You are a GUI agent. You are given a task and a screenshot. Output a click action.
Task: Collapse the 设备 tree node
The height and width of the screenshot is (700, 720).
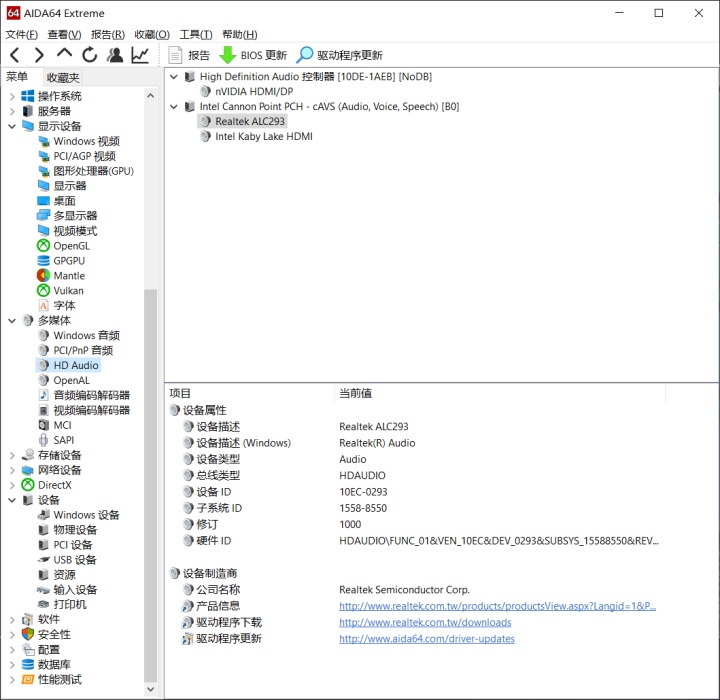coord(12,500)
